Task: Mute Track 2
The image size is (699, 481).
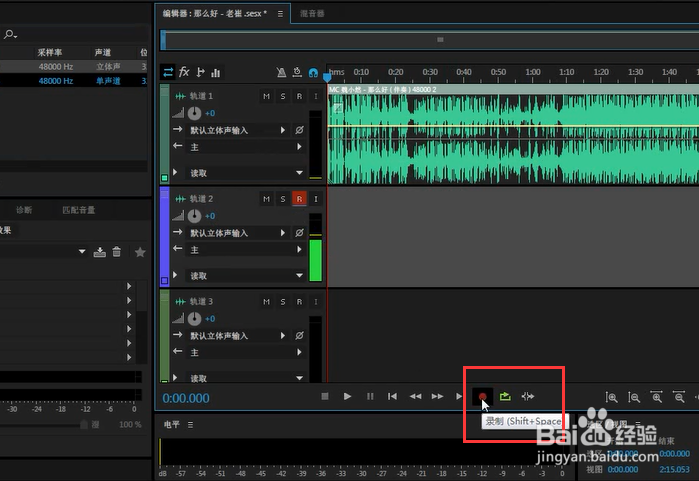Action: pyautogui.click(x=267, y=199)
